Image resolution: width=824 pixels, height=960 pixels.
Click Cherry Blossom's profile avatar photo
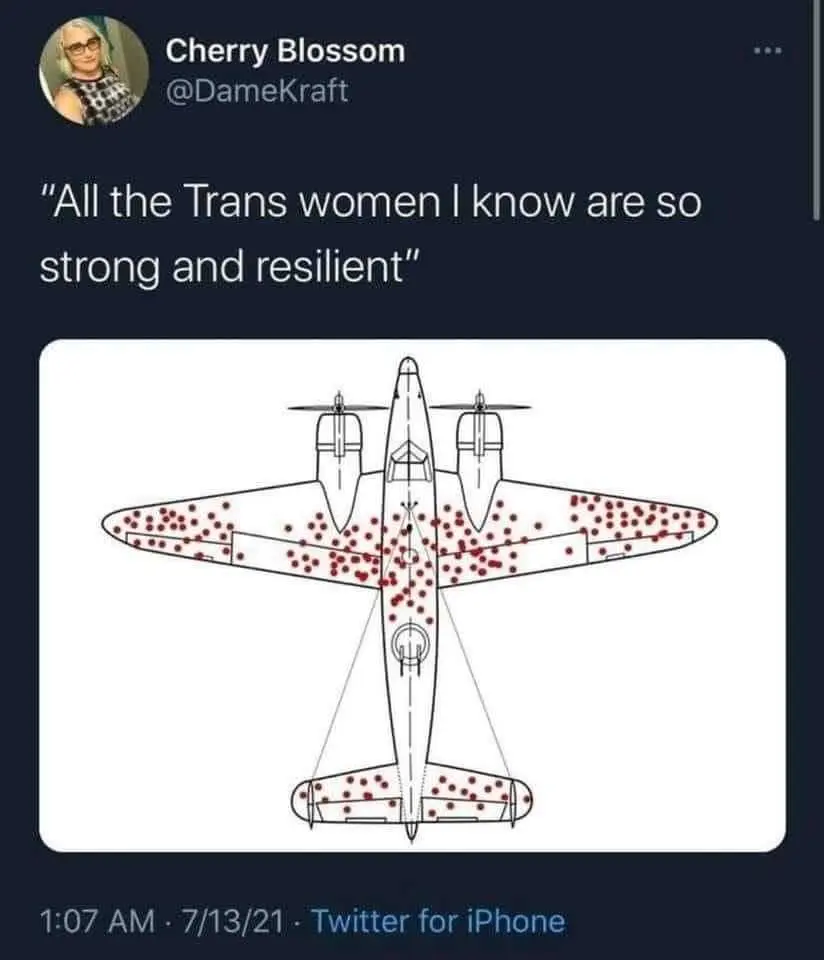point(94,72)
